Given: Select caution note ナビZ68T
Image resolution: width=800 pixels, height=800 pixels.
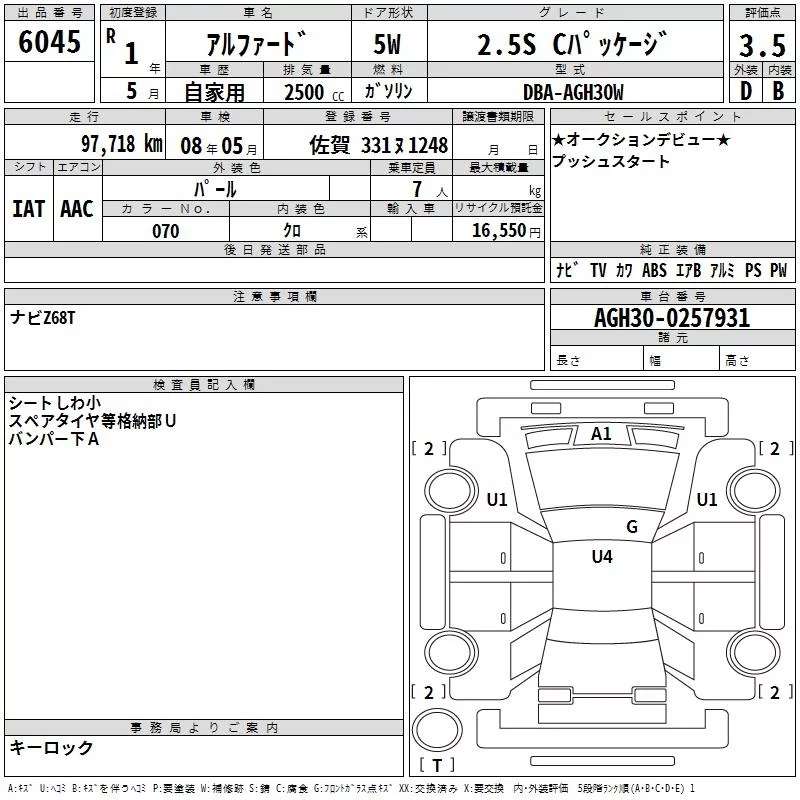Looking at the screenshot, I should [42, 318].
